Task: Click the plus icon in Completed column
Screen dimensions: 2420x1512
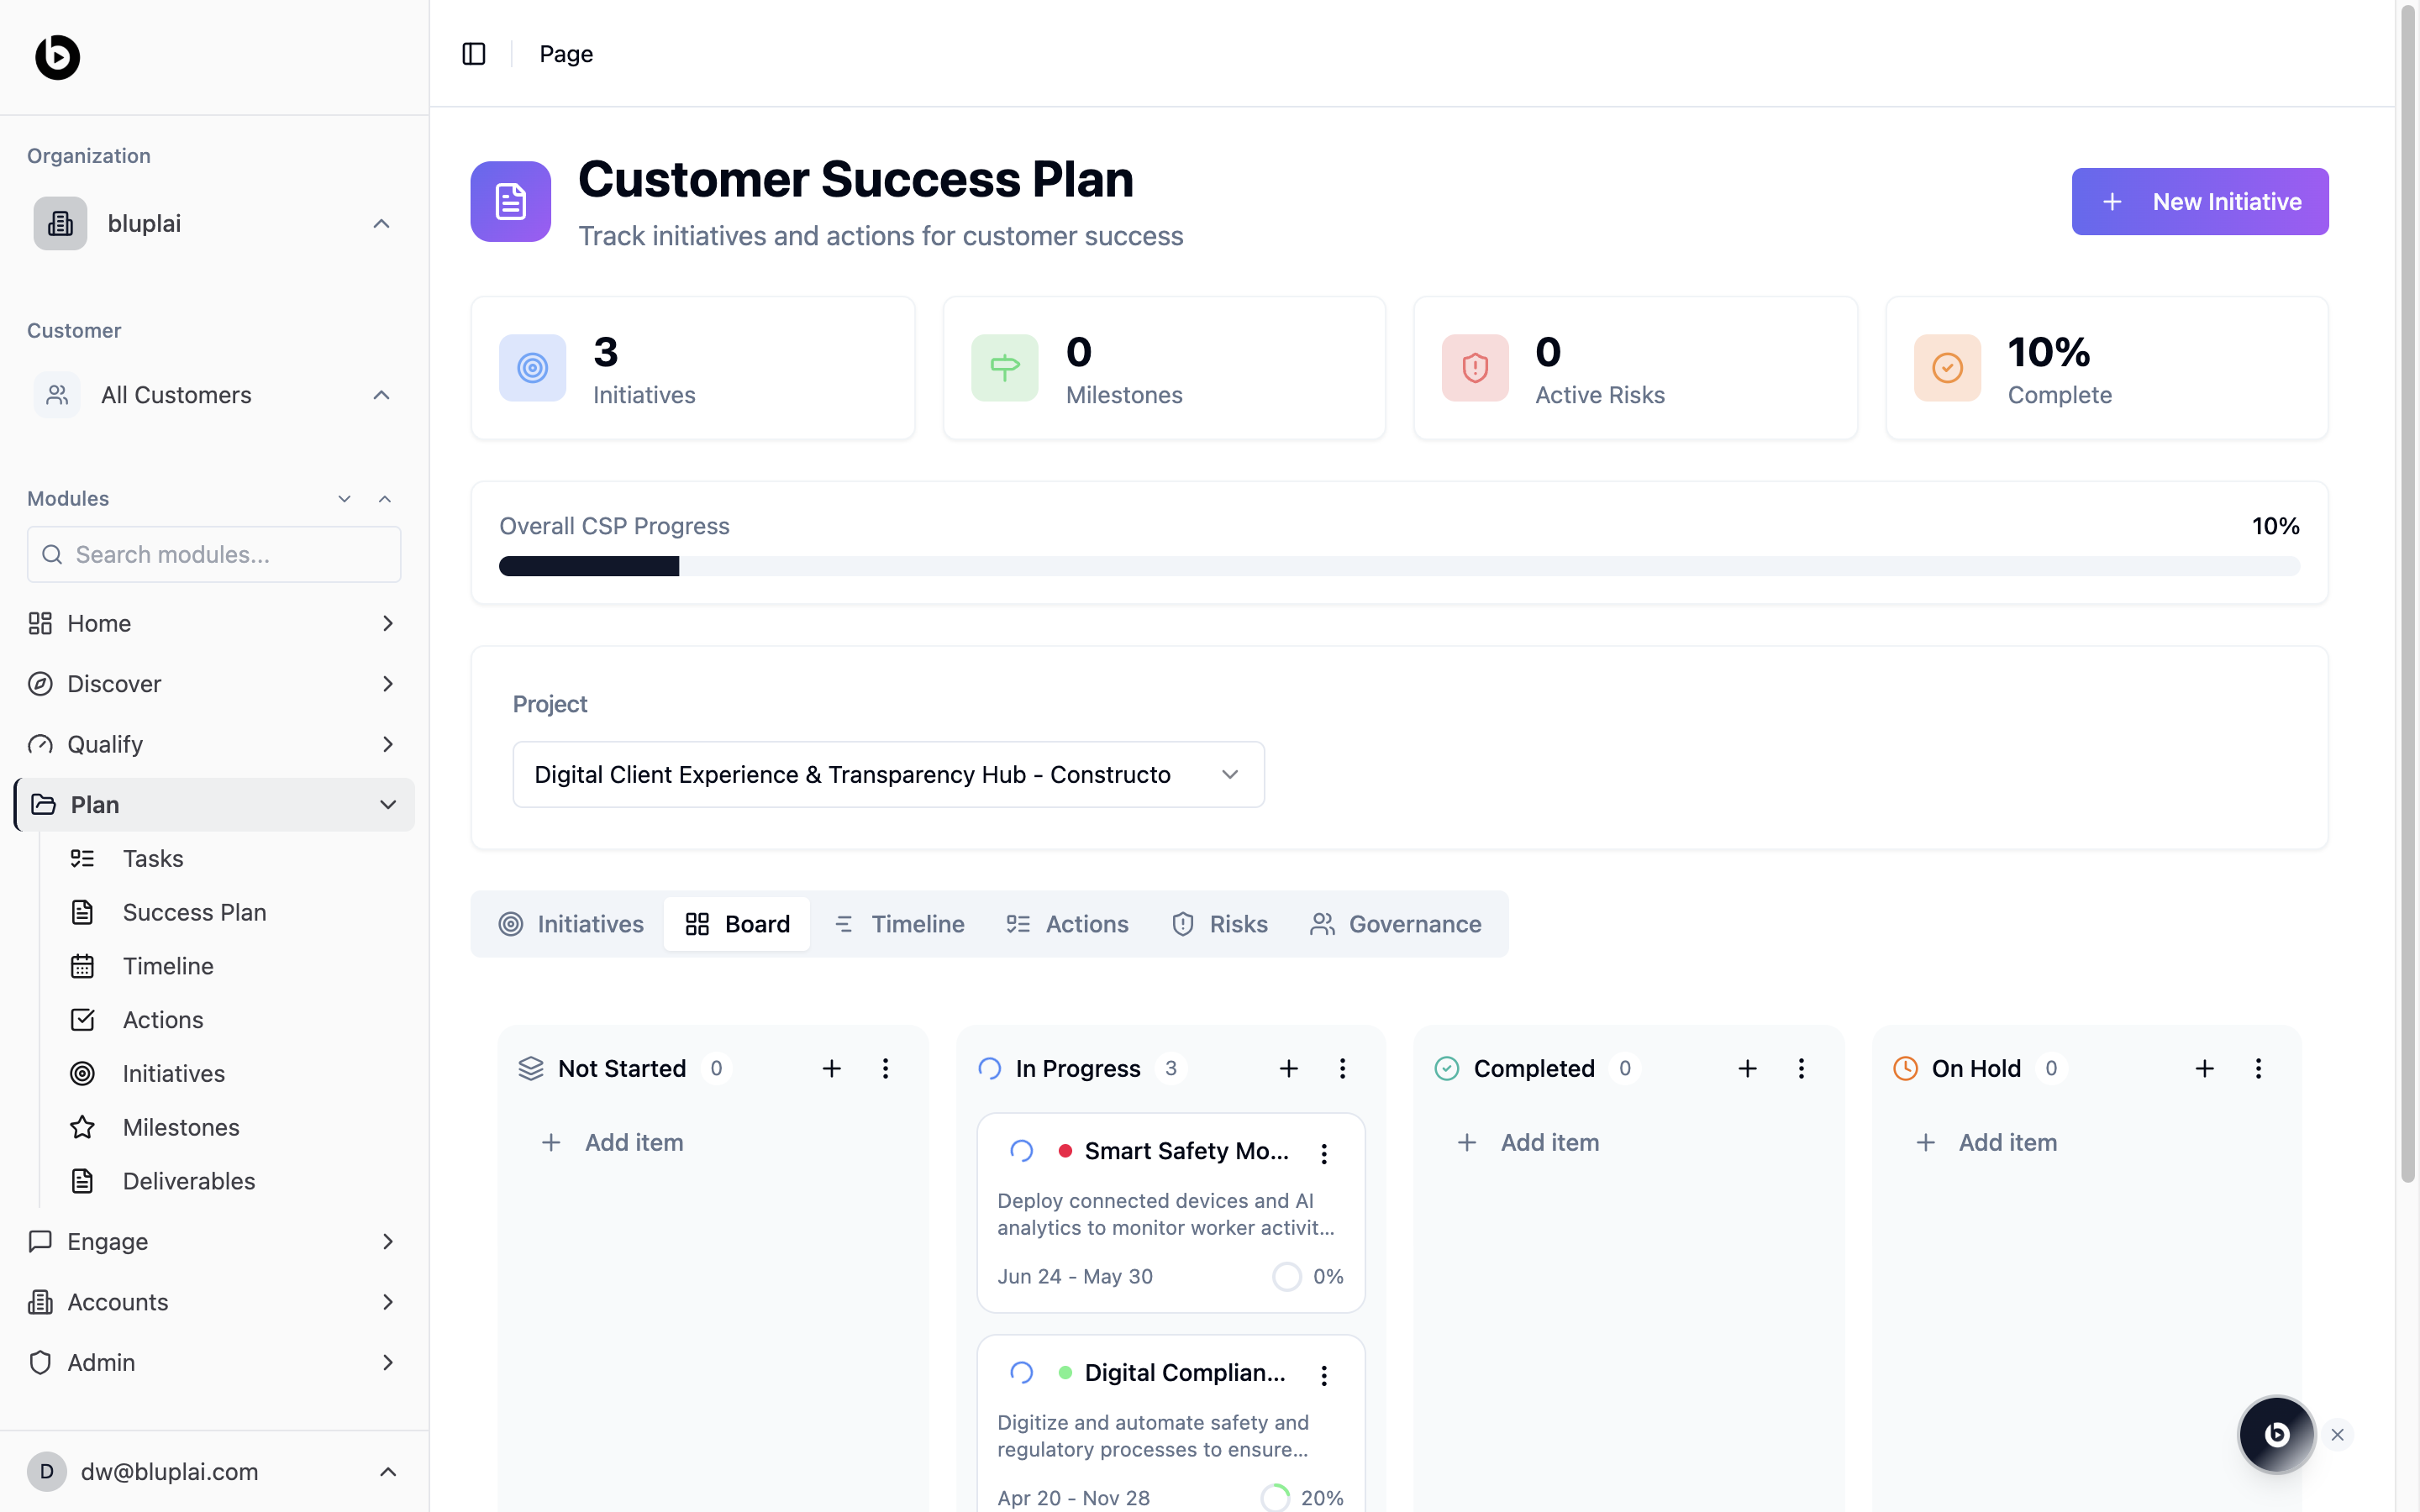Action: [1747, 1068]
